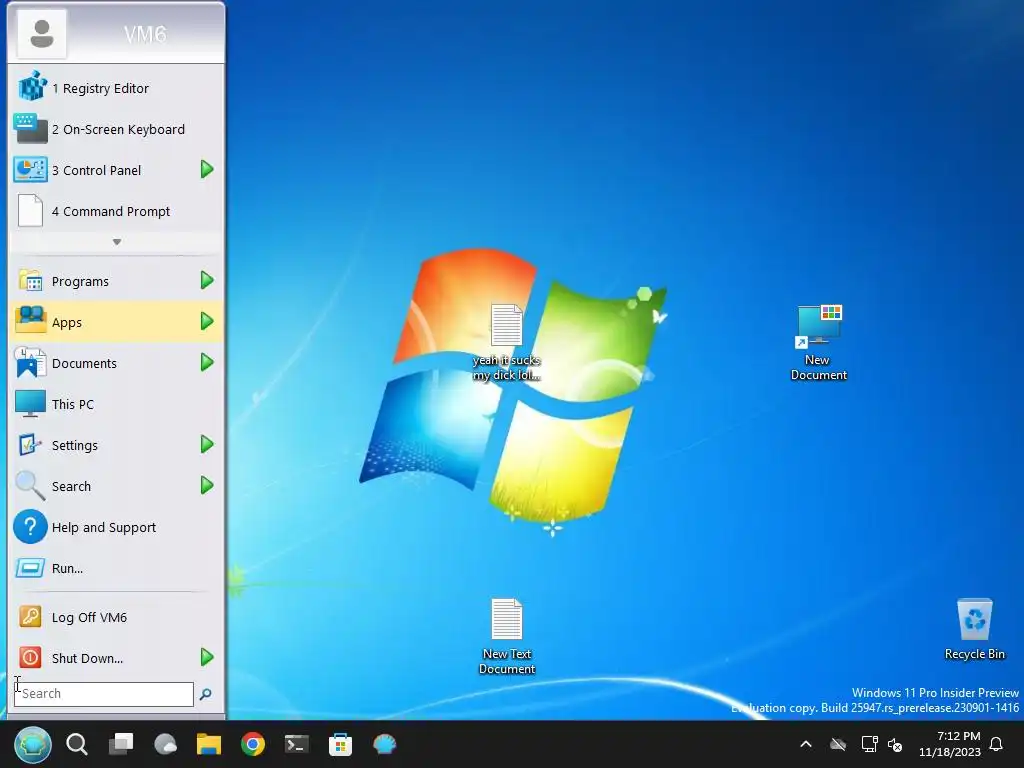Open Help and Support
This screenshot has height=768, width=1024.
point(116,527)
